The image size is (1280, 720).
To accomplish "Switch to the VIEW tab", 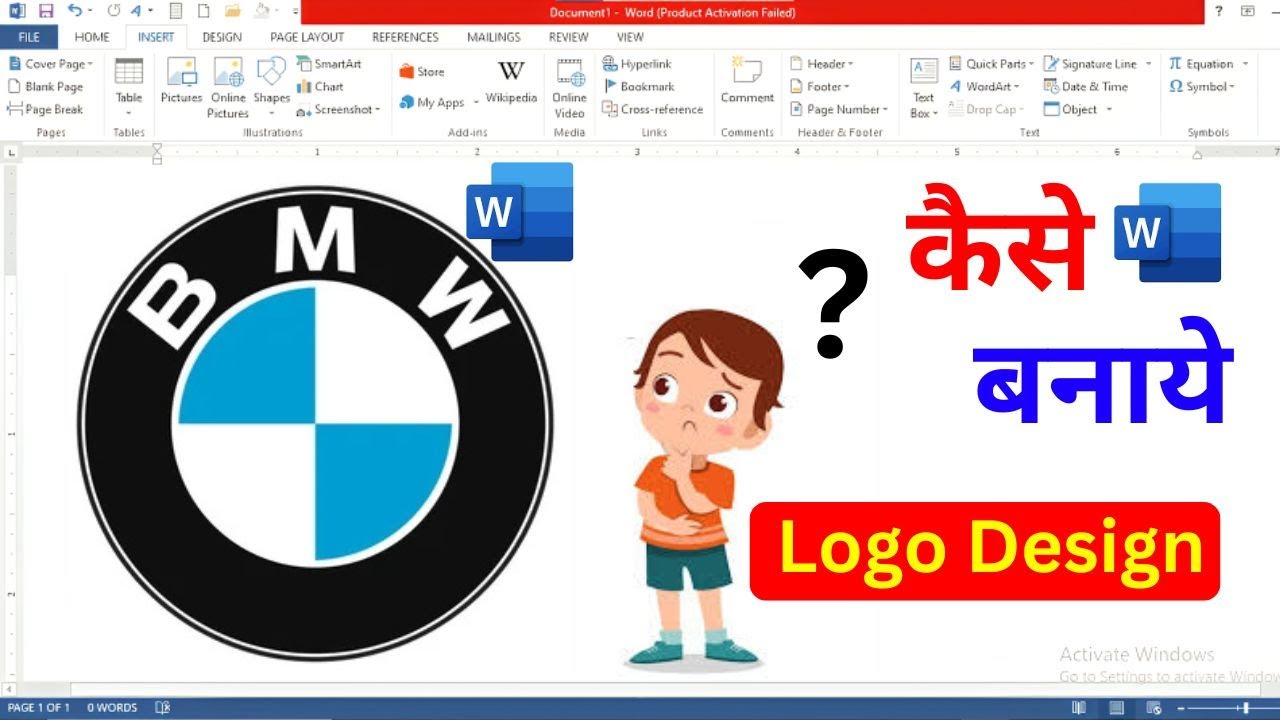I will pyautogui.click(x=630, y=37).
